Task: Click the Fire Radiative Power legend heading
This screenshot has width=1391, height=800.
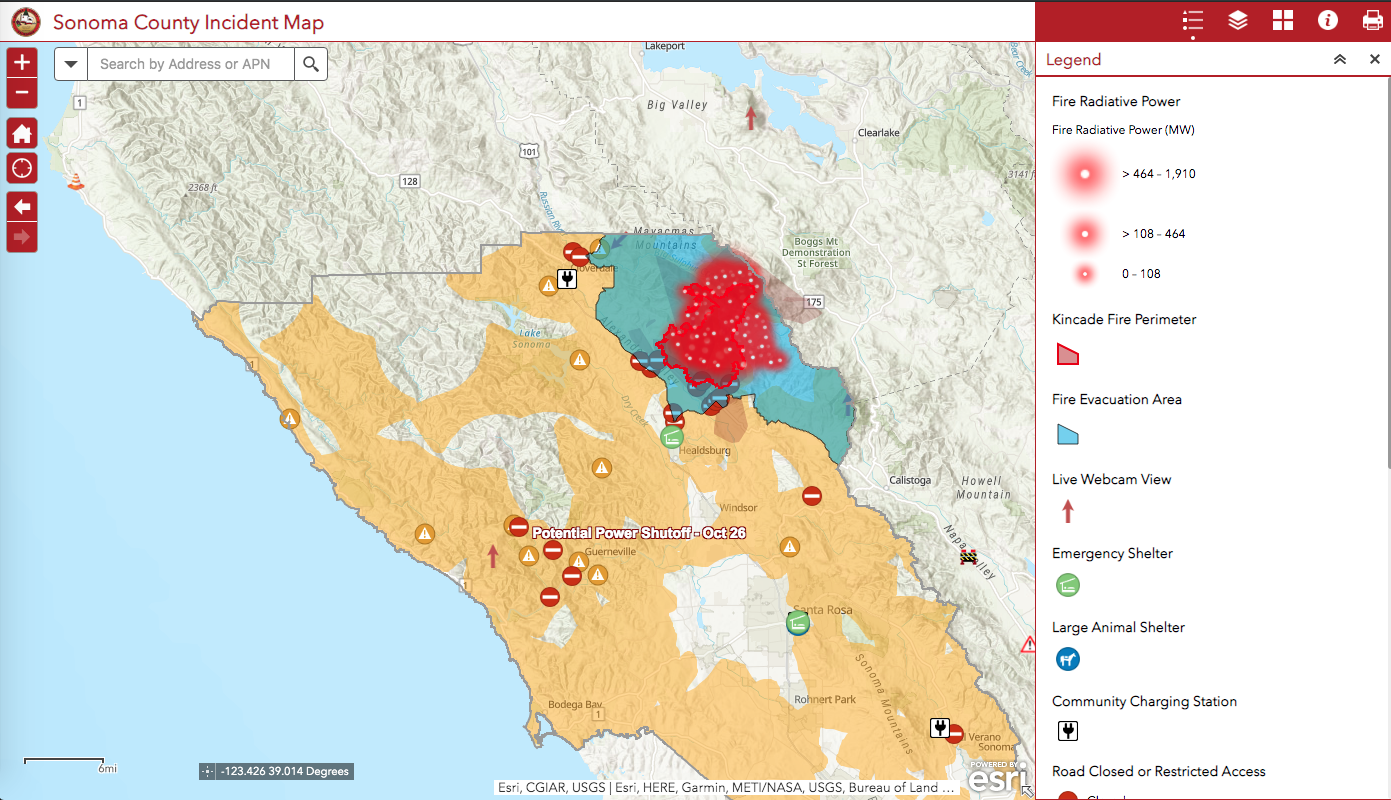Action: [x=1116, y=101]
